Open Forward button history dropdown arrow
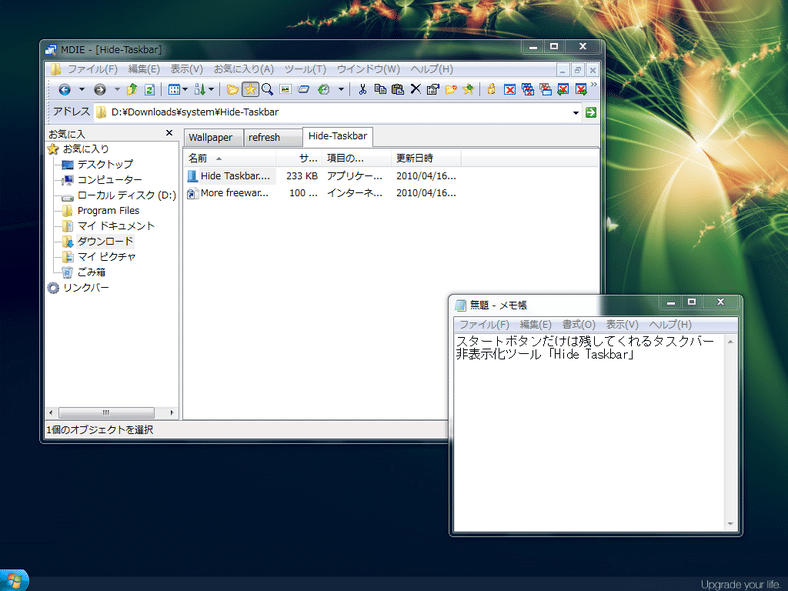 point(117,89)
